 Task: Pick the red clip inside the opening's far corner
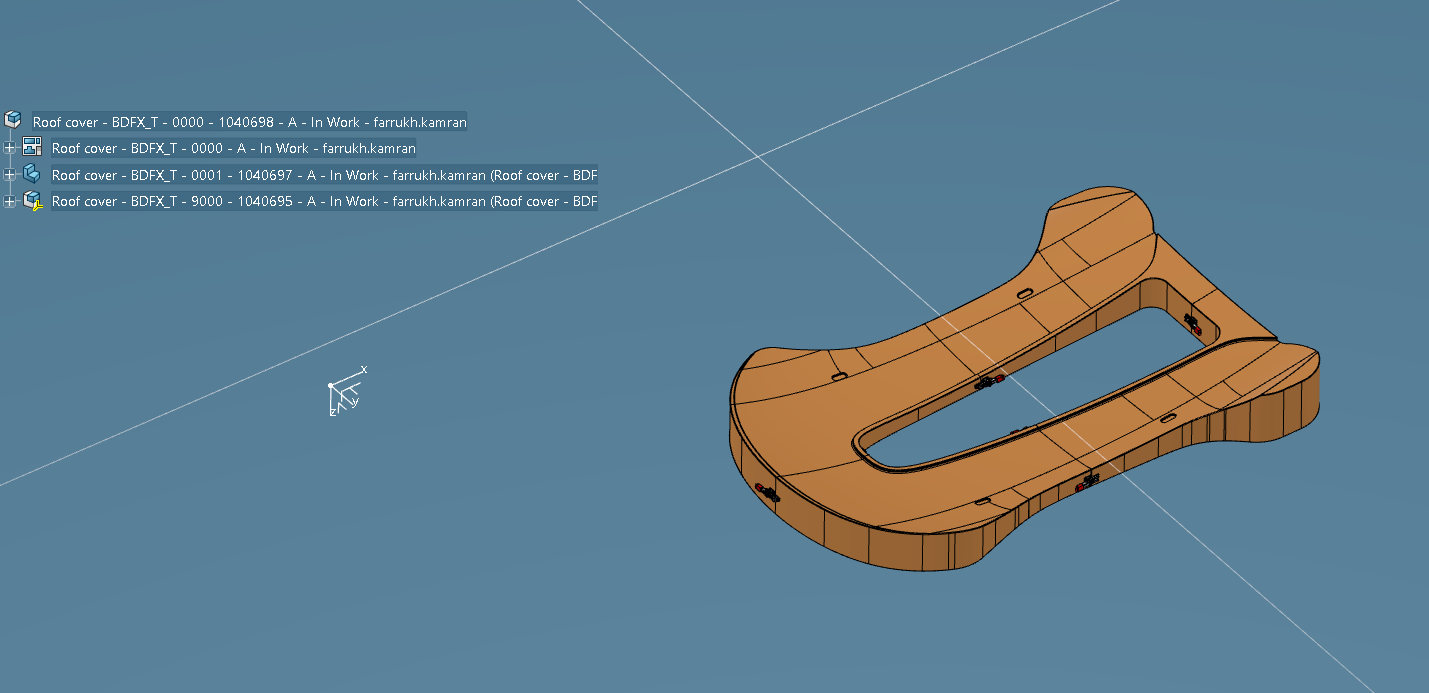click(1192, 323)
